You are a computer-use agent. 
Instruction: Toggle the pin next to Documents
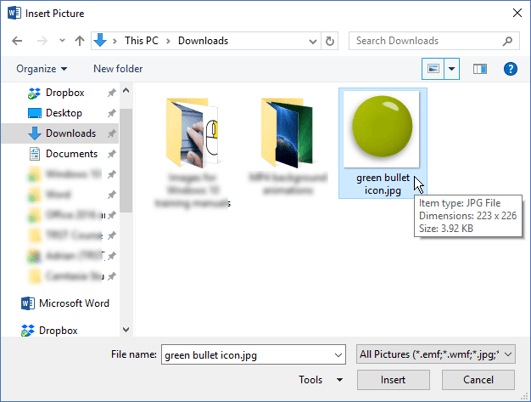tap(111, 154)
